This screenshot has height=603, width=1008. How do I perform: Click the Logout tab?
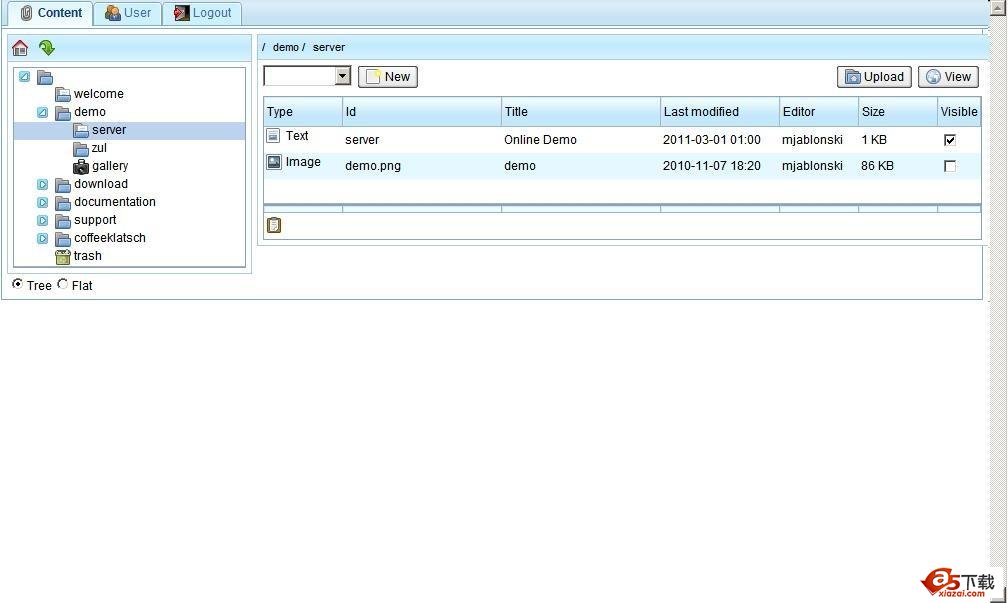(202, 13)
